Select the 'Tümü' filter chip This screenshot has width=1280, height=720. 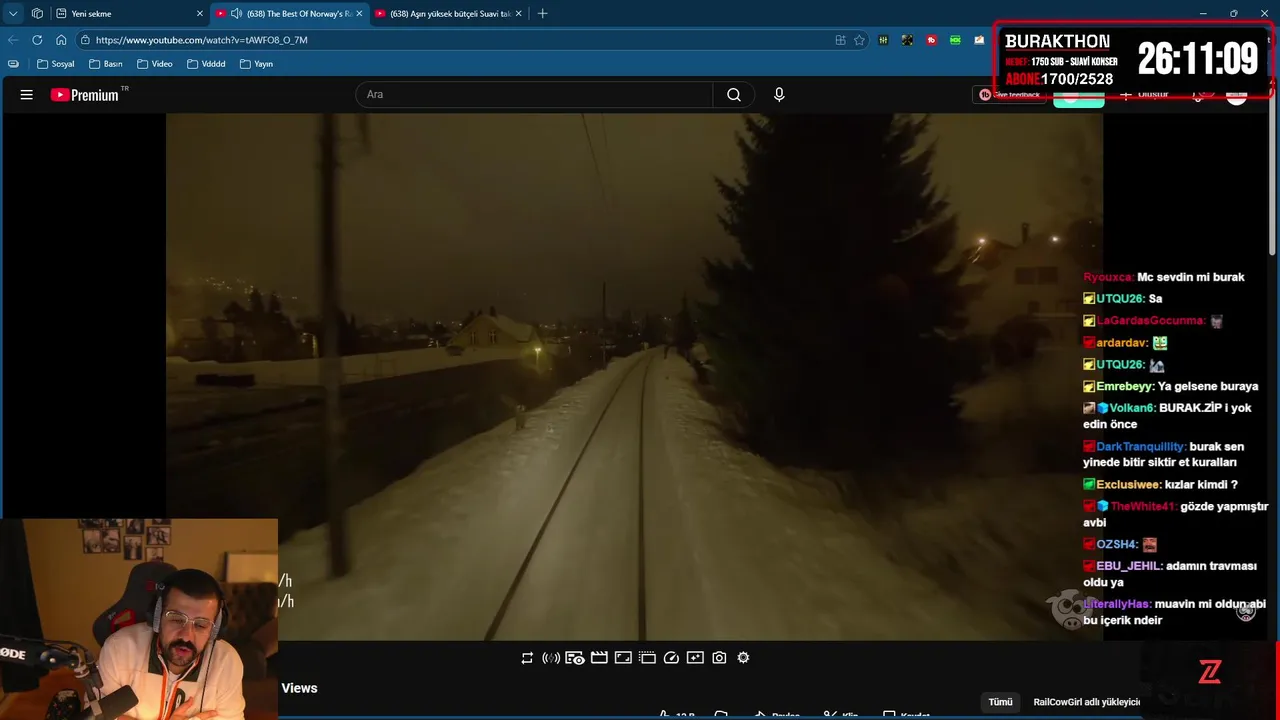click(x=1001, y=702)
